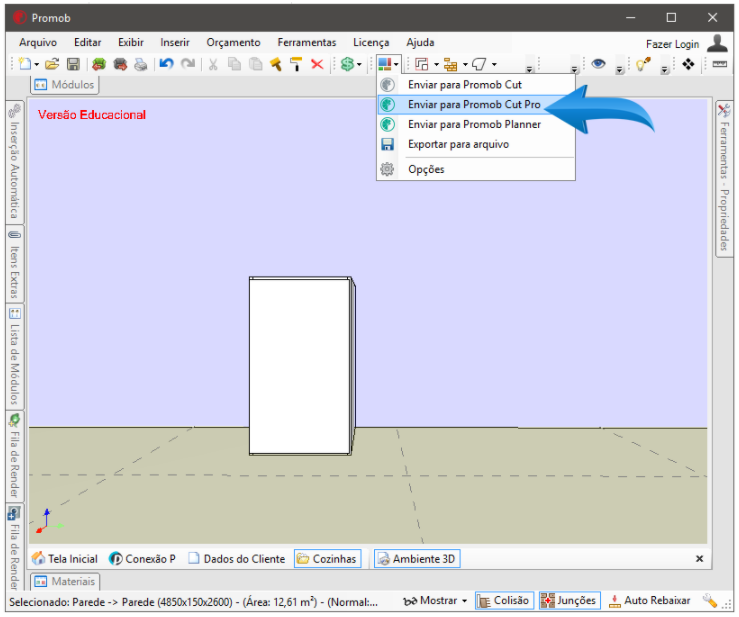Screen dimensions: 739x617
Task: Expand toolbar overflow arrow next to light bulb
Action: 664,69
